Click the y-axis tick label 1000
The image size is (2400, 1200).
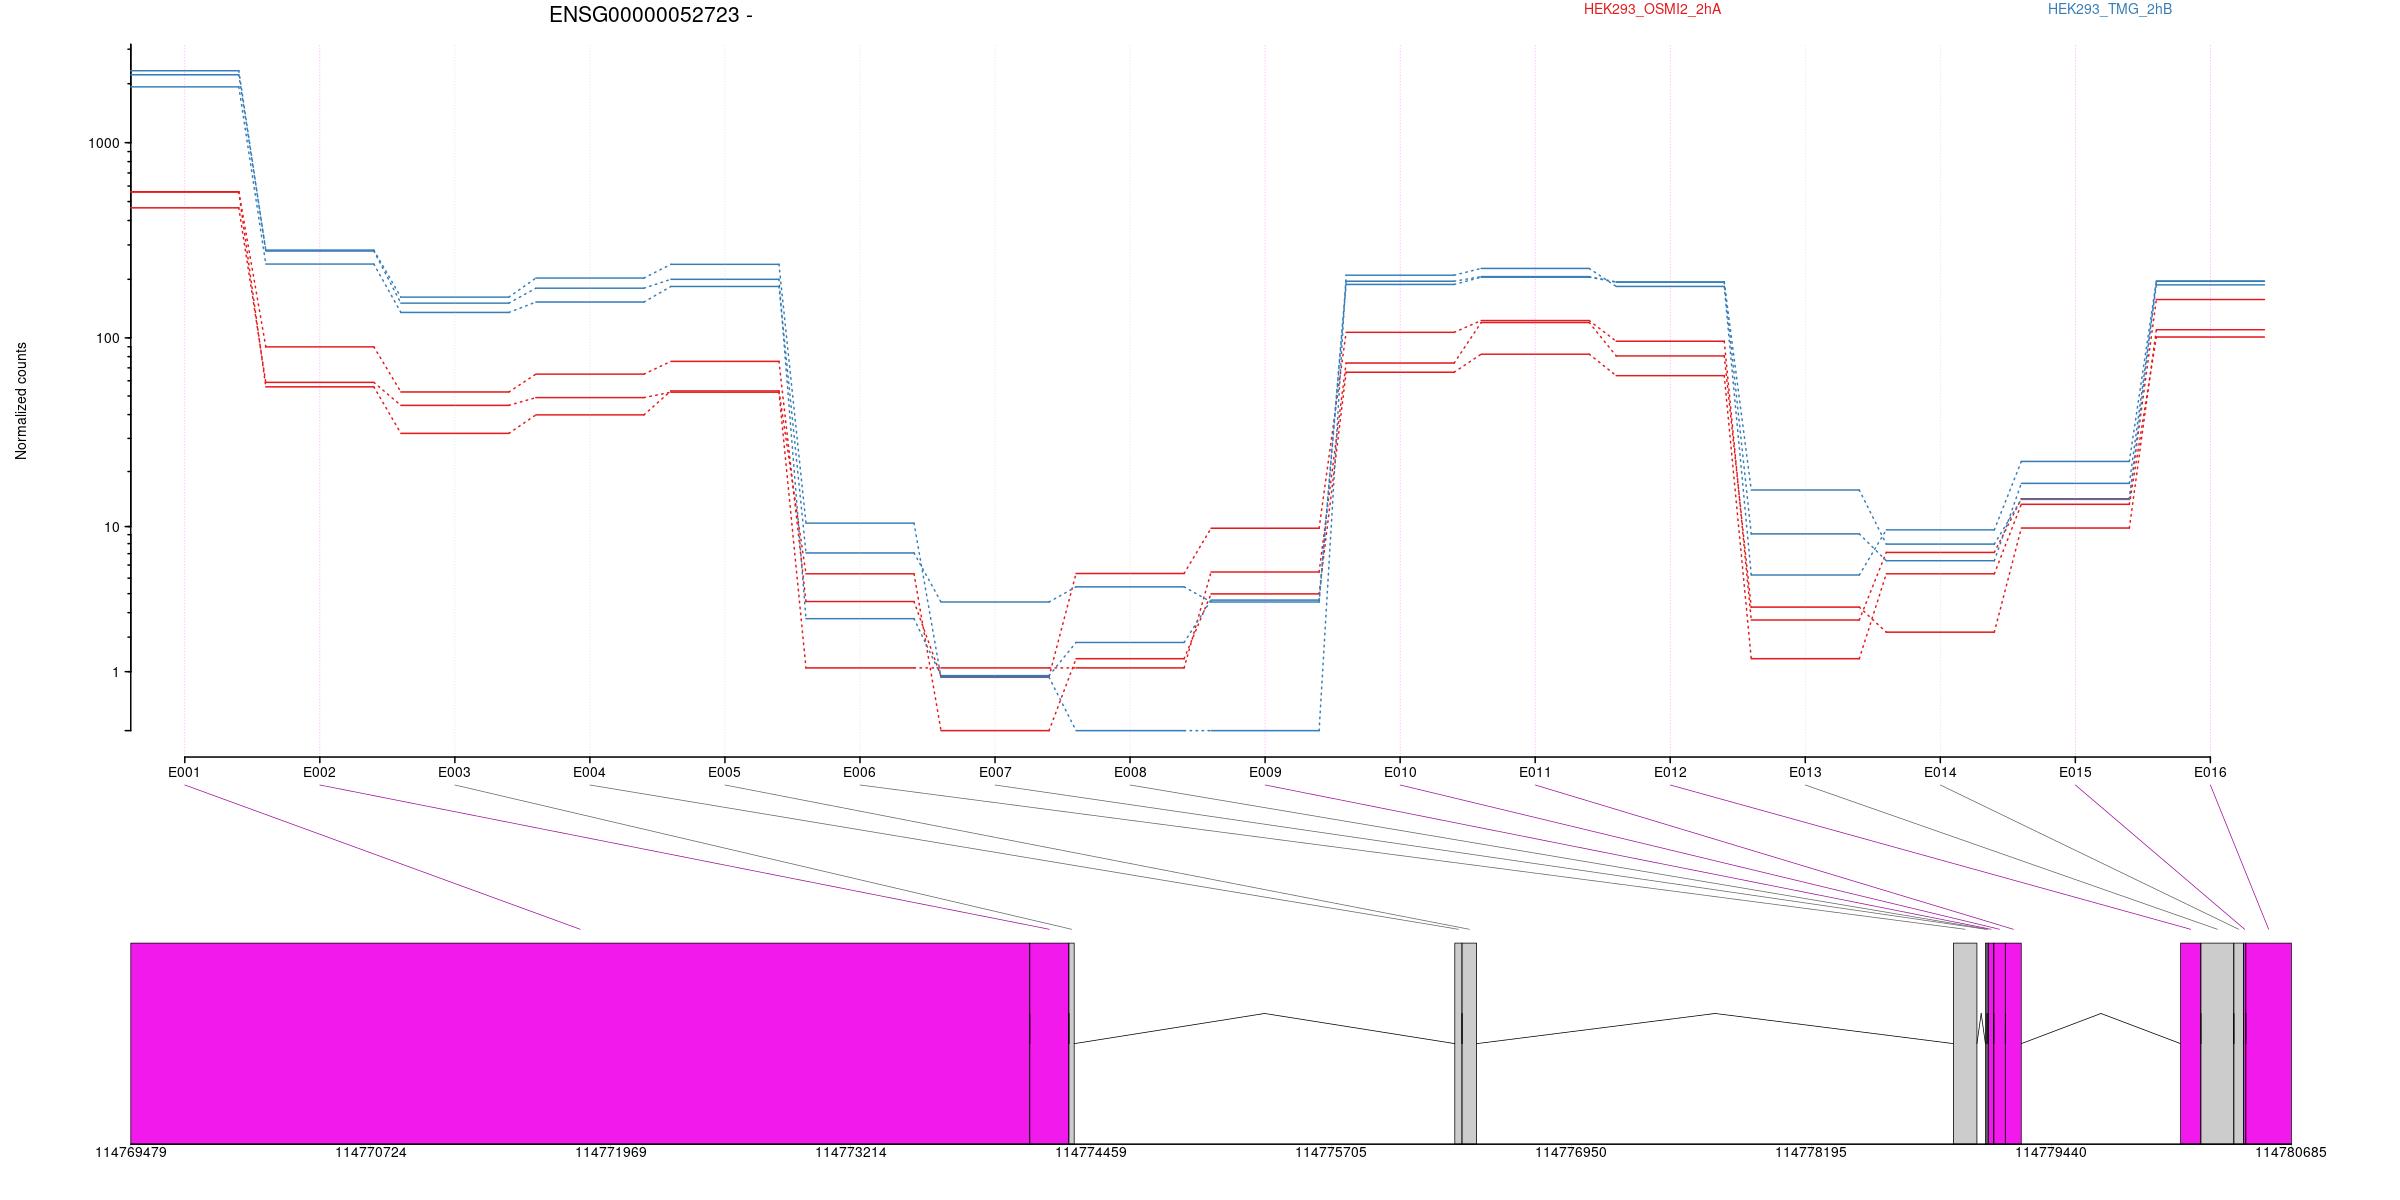pyautogui.click(x=104, y=143)
